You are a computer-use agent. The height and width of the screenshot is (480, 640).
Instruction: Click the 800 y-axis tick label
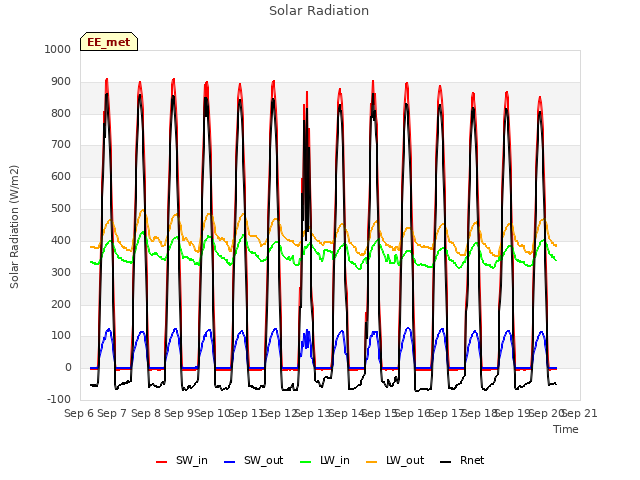61,113
